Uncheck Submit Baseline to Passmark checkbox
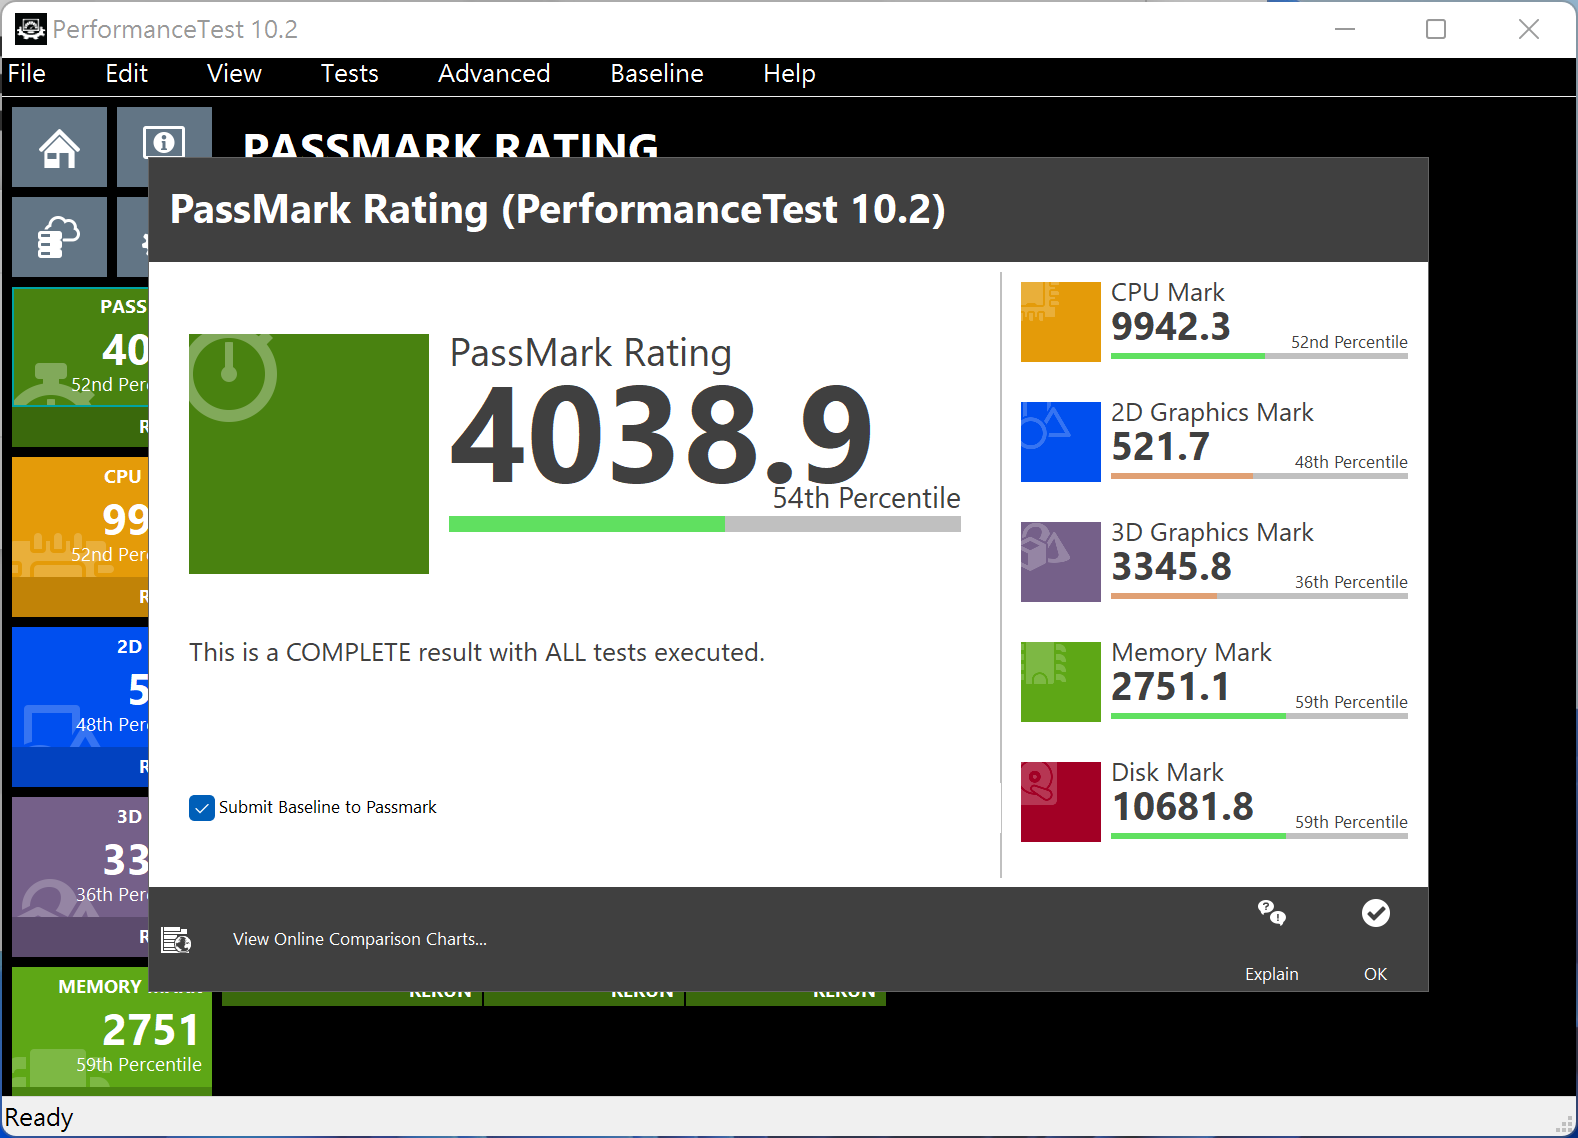1578x1138 pixels. coord(202,808)
